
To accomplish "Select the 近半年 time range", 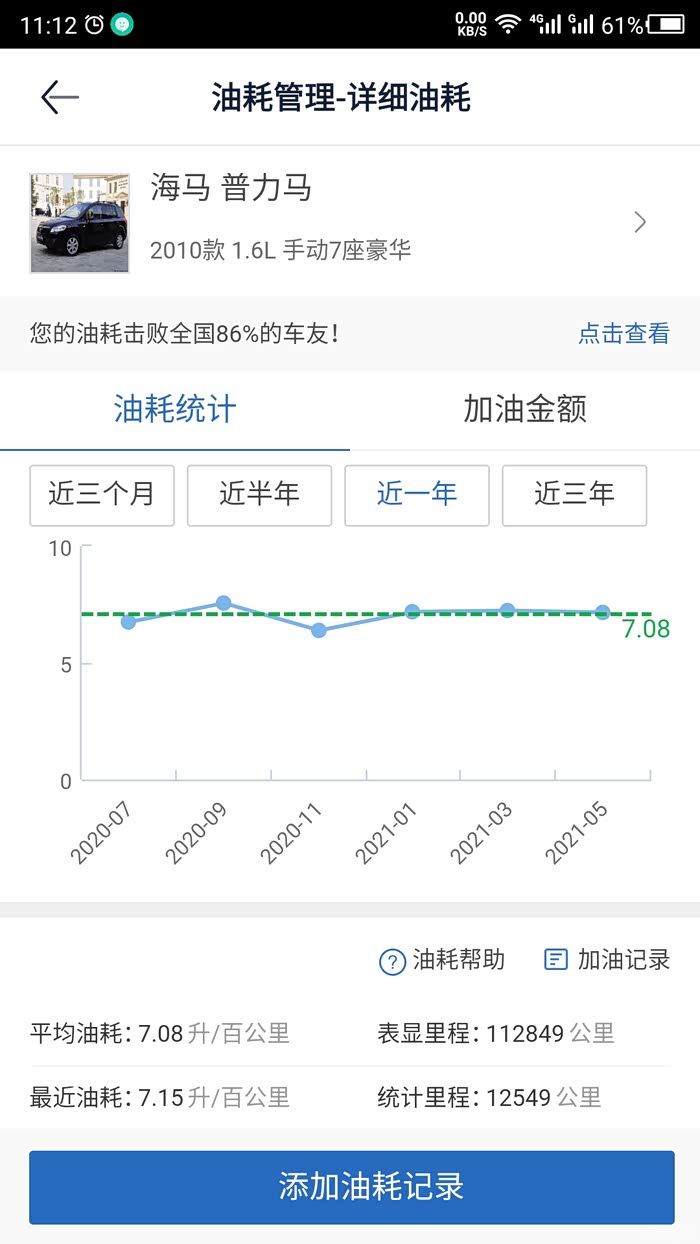I will [x=259, y=495].
